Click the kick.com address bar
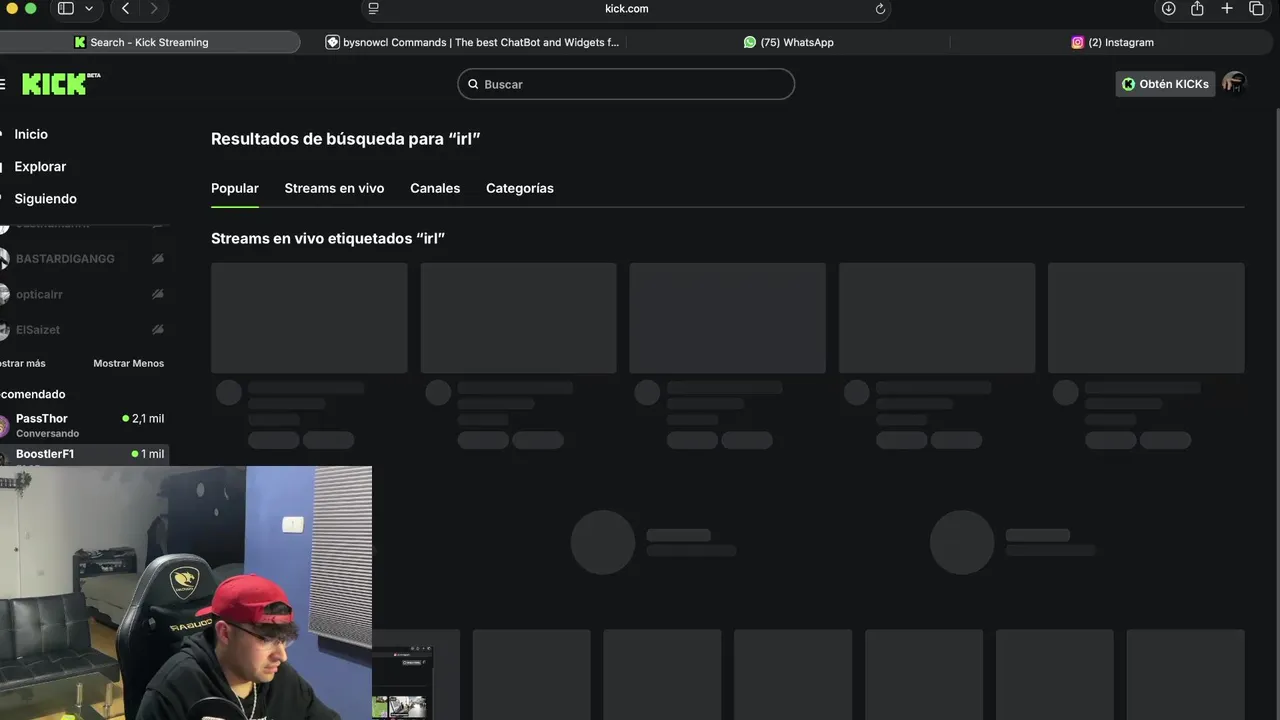The height and width of the screenshot is (720, 1280). (x=626, y=9)
